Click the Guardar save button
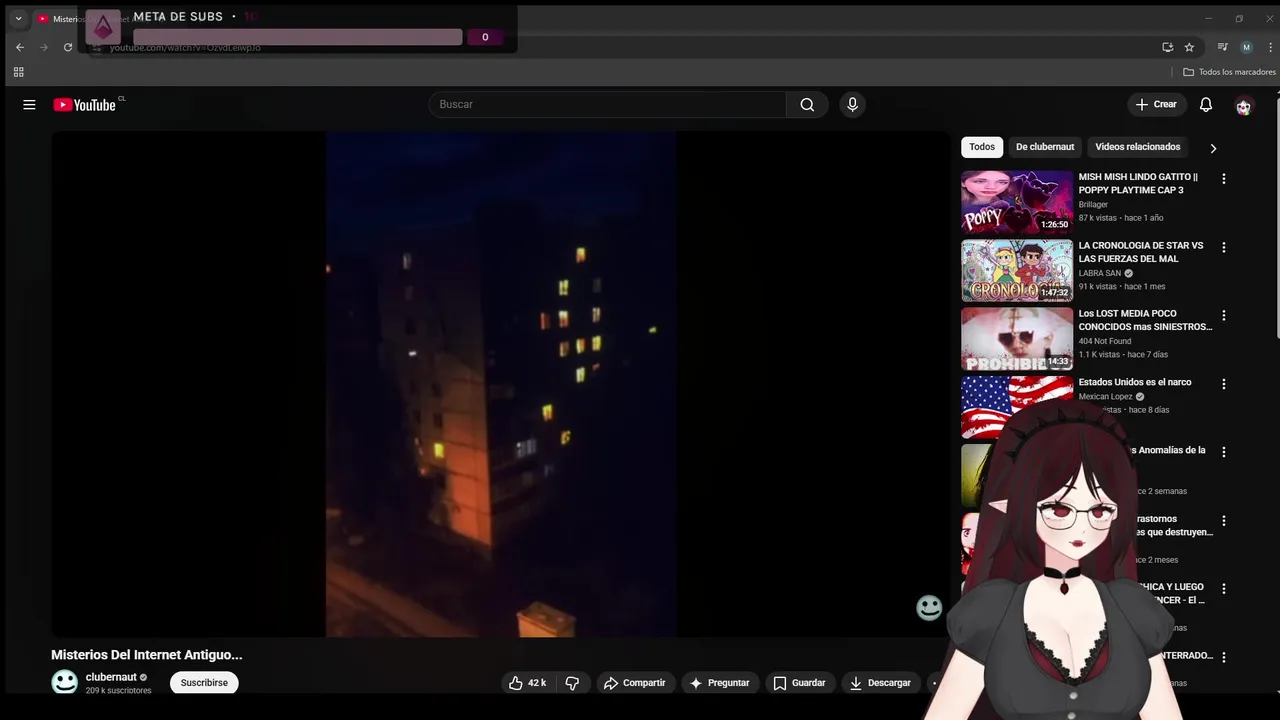Viewport: 1280px width, 720px height. coord(799,683)
